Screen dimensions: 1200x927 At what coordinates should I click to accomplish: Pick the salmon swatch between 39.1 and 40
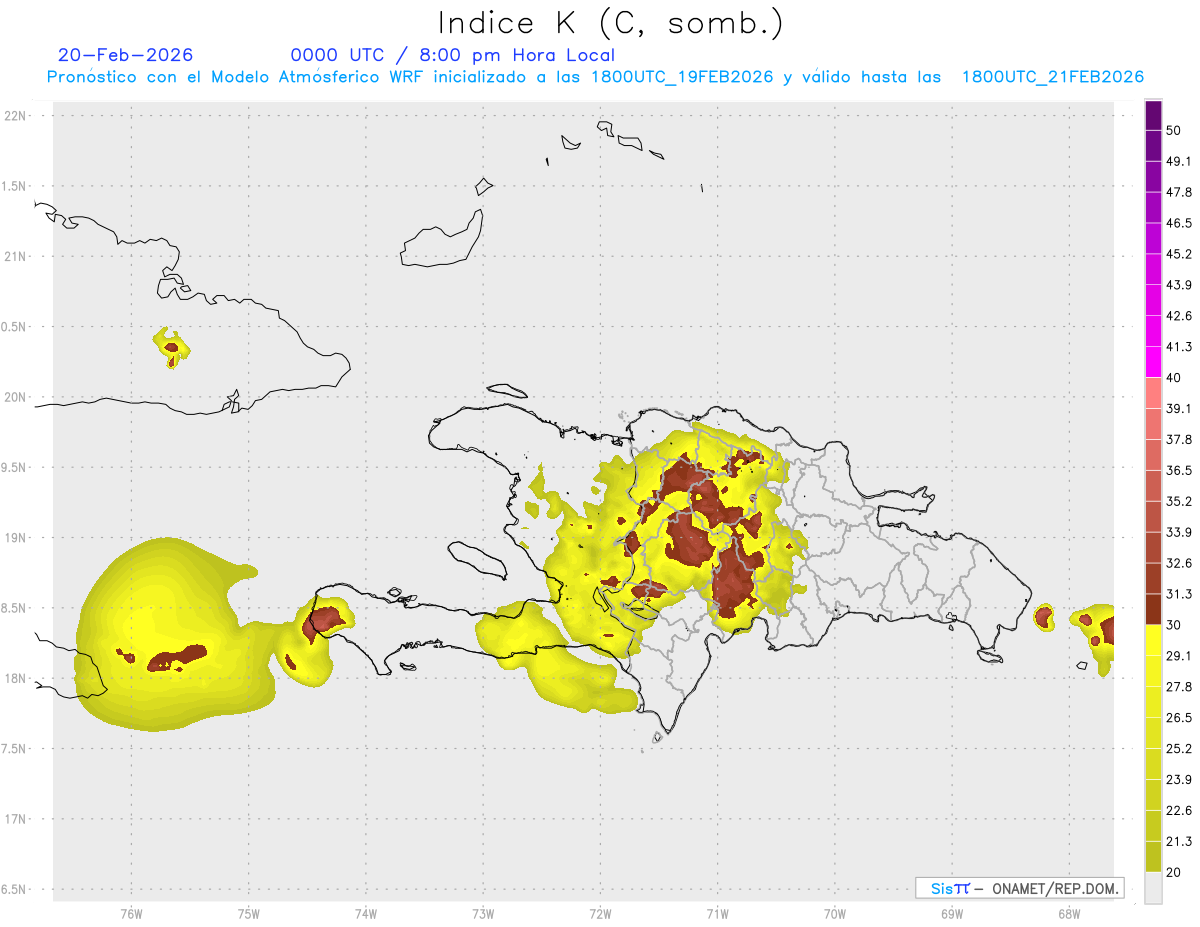1154,393
